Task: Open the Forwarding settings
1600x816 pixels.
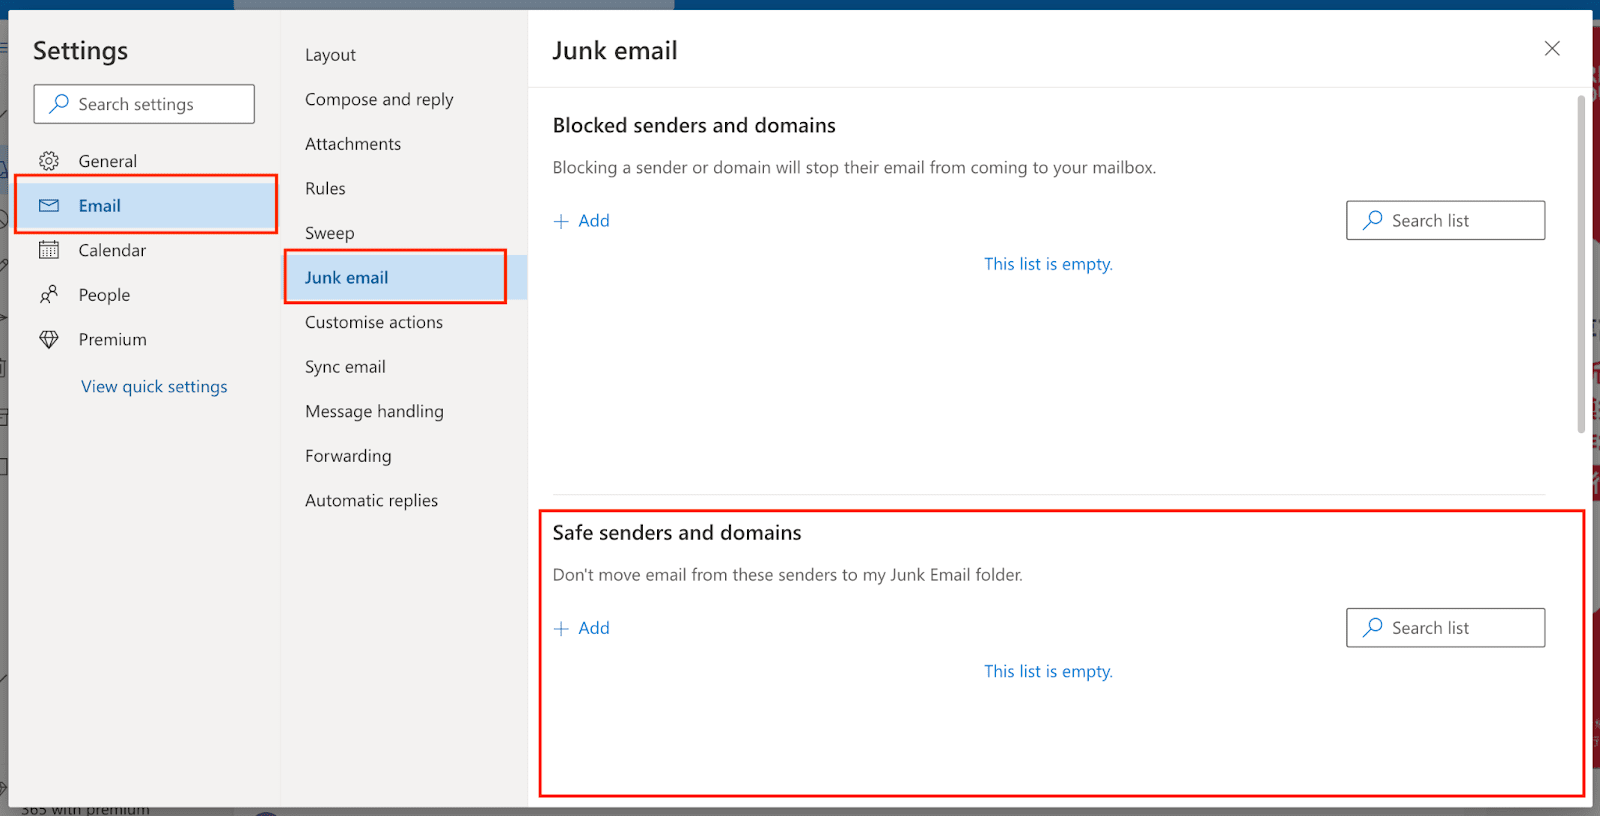Action: click(x=348, y=456)
